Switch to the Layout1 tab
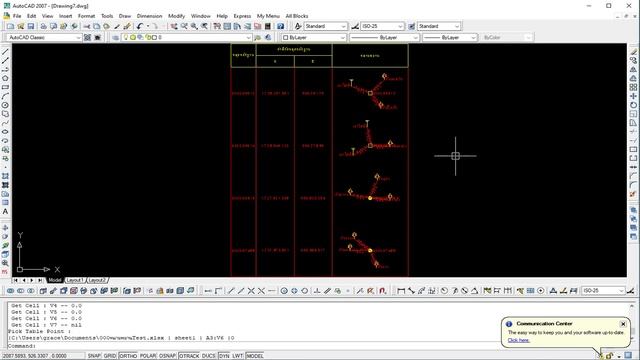 pyautogui.click(x=75, y=280)
